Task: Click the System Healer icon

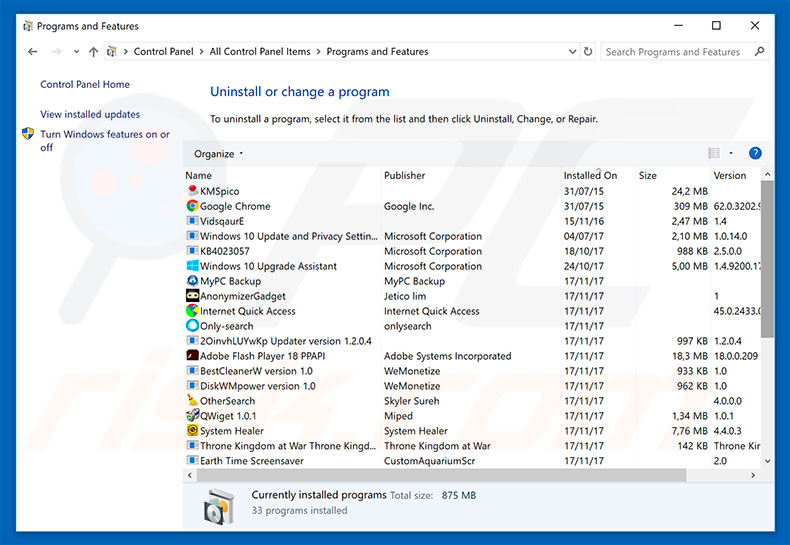Action: 192,430
